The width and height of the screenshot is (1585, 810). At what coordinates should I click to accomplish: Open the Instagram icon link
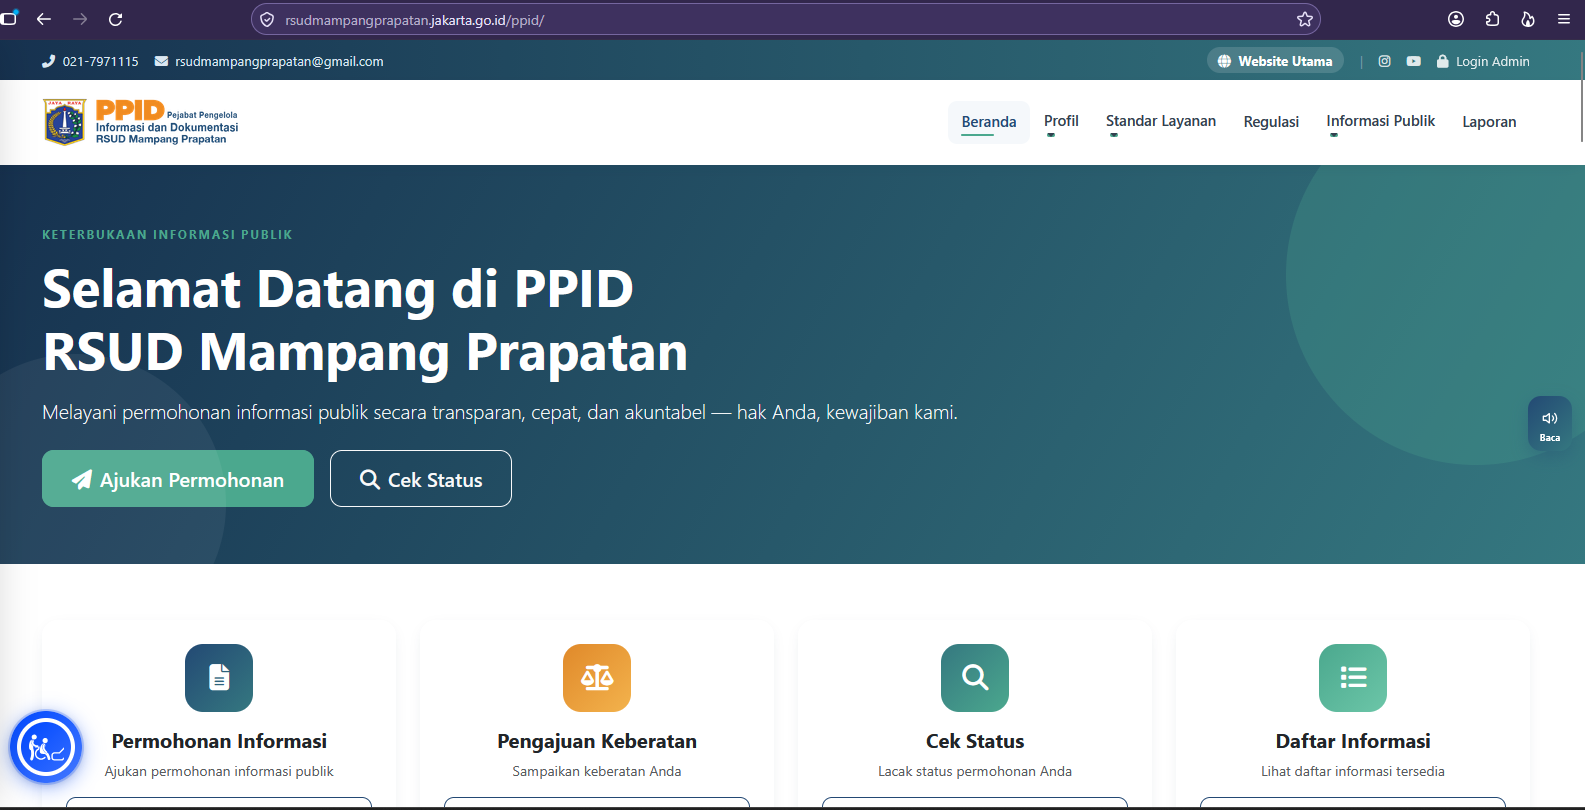pyautogui.click(x=1385, y=61)
